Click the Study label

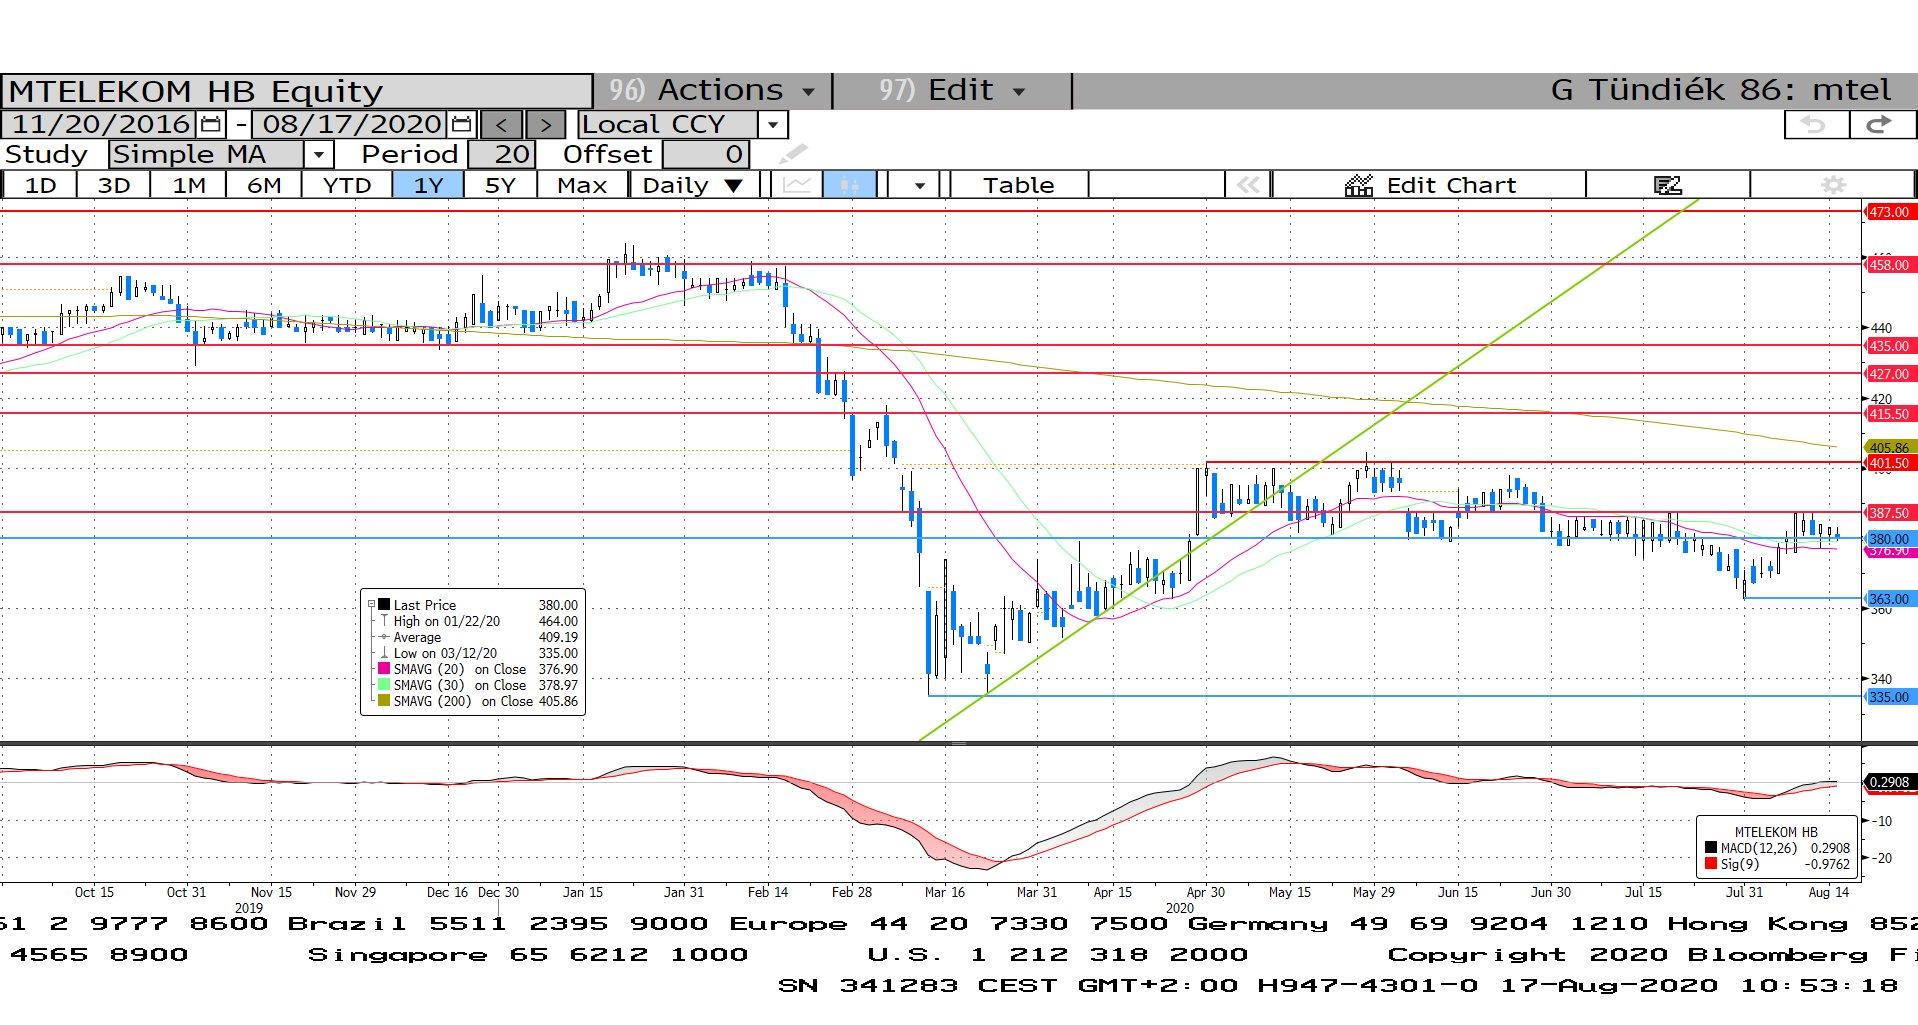coord(47,154)
